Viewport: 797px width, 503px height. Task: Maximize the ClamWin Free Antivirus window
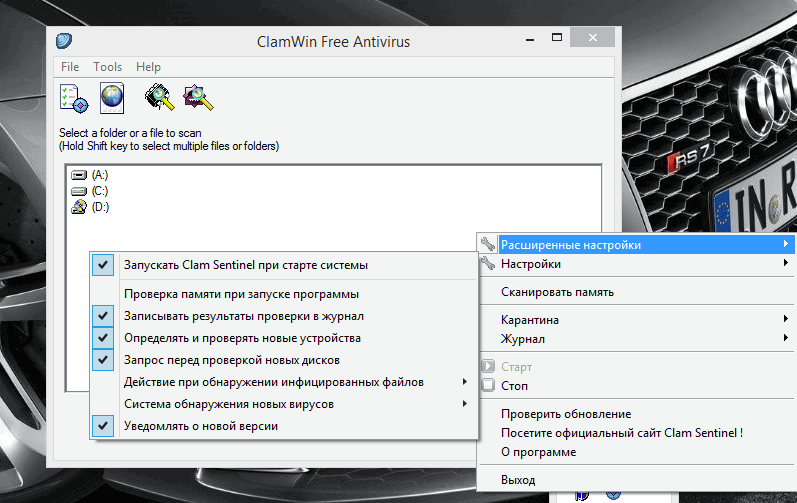[x=557, y=38]
